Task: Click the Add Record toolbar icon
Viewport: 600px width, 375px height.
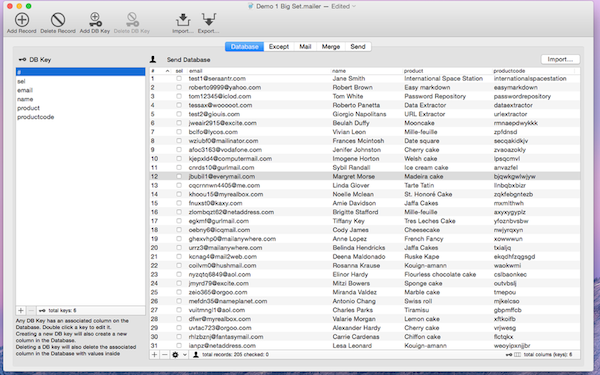Action: pyautogui.click(x=22, y=20)
